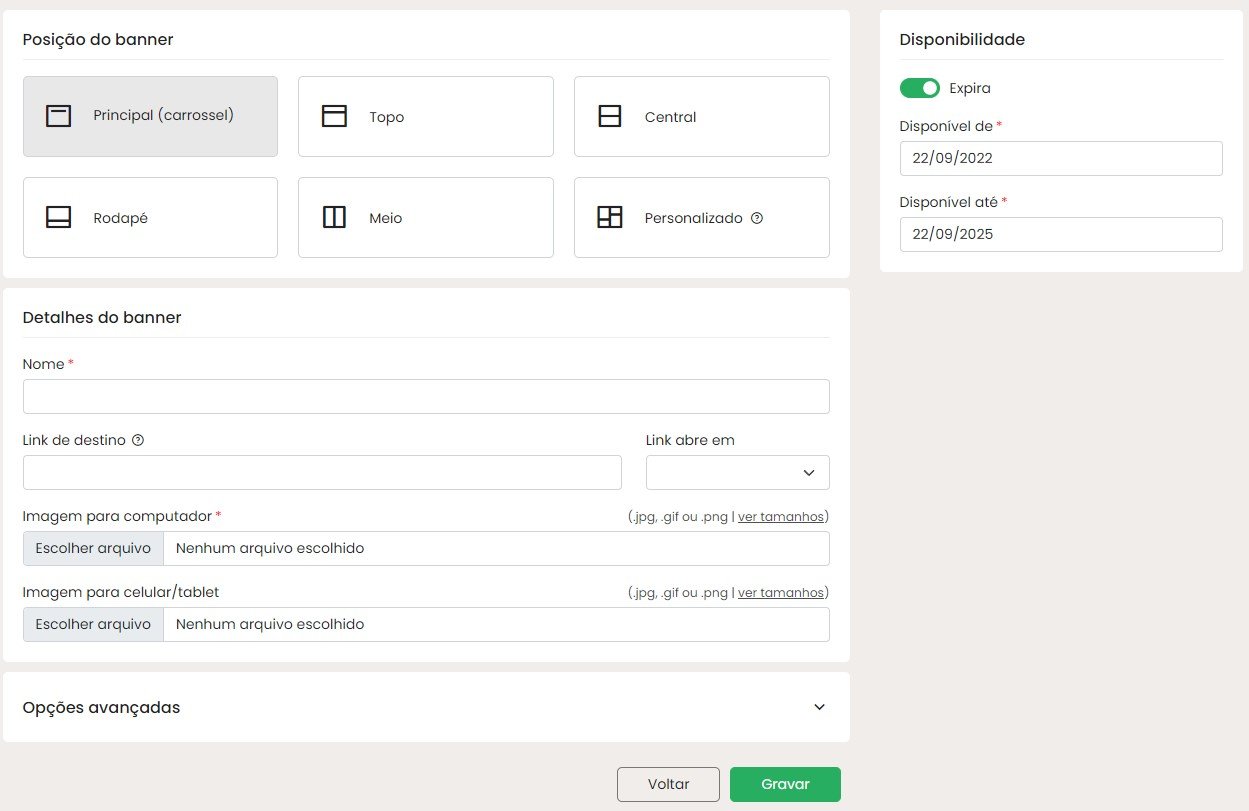Screen dimensions: 1249x811
Task: Select the Personalizado grid icon
Action: tap(610, 217)
